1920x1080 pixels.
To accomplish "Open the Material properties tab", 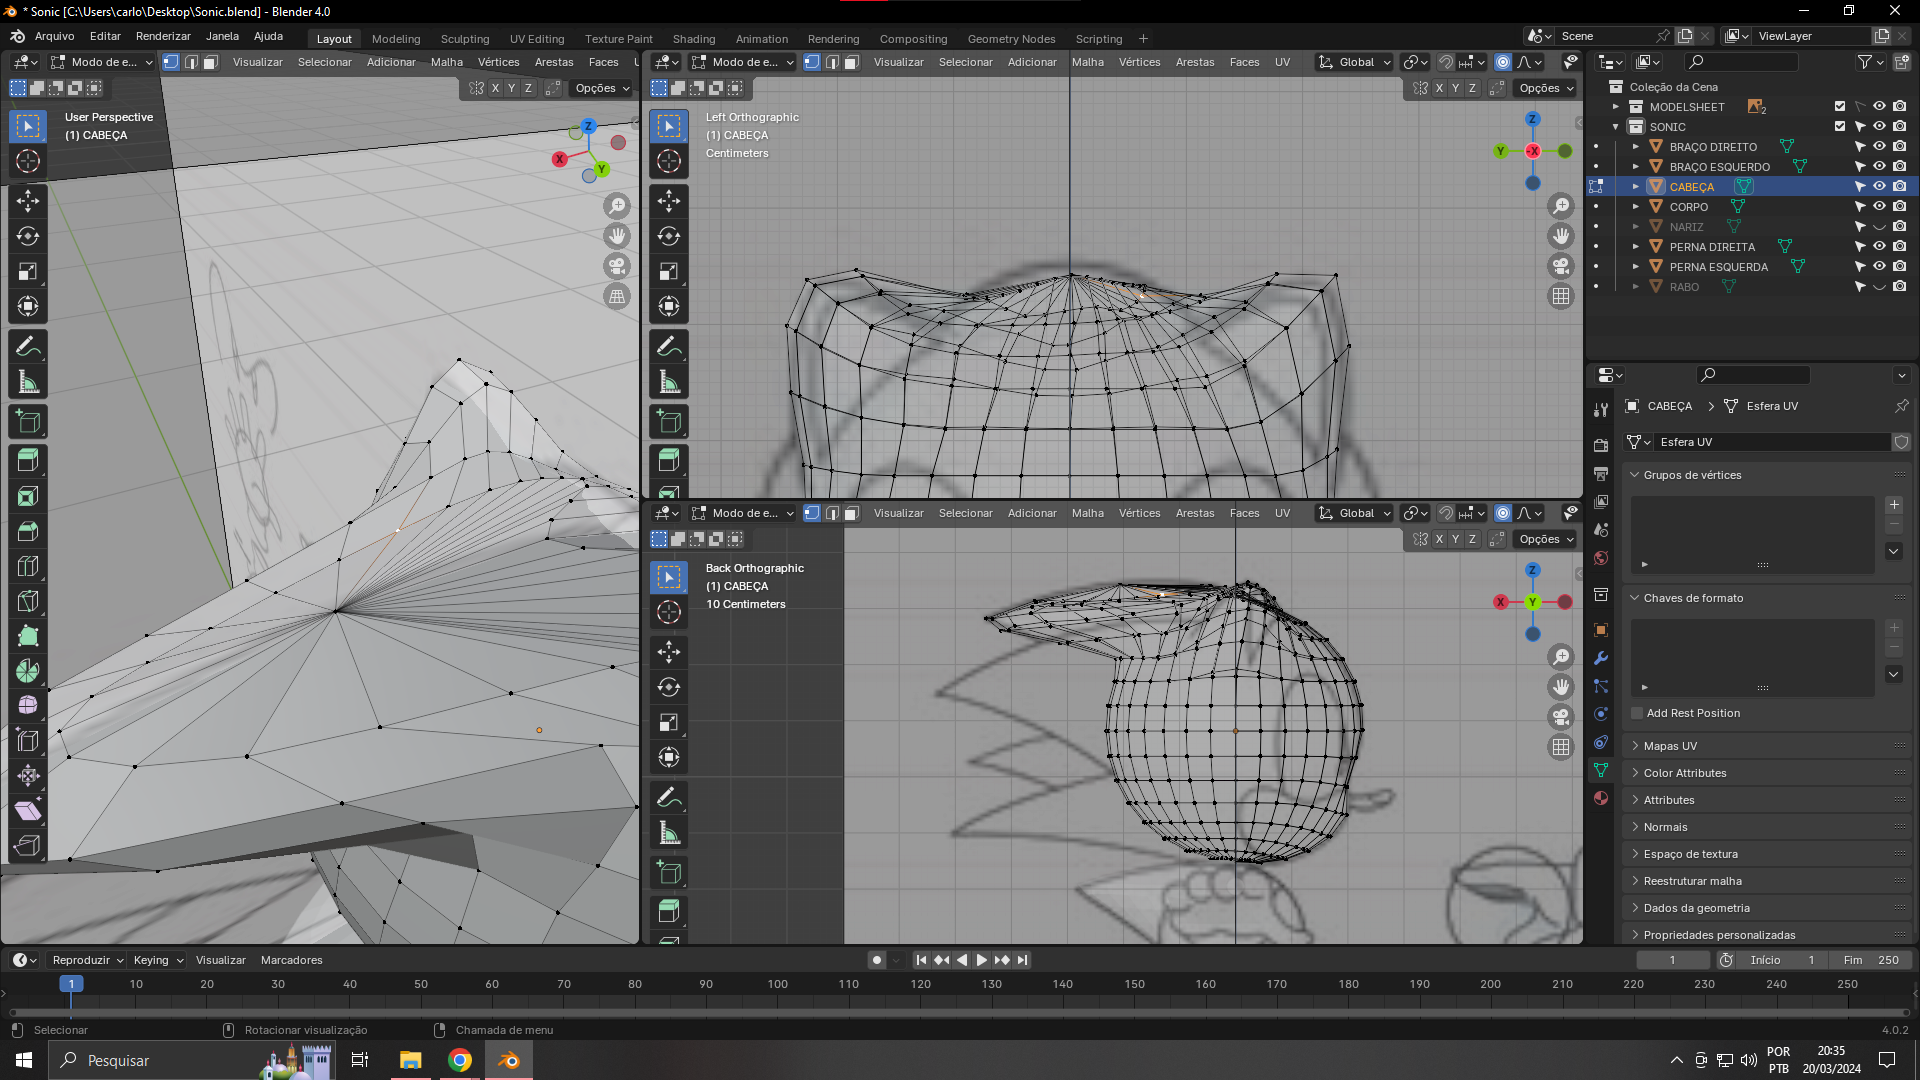I will [x=1601, y=798].
